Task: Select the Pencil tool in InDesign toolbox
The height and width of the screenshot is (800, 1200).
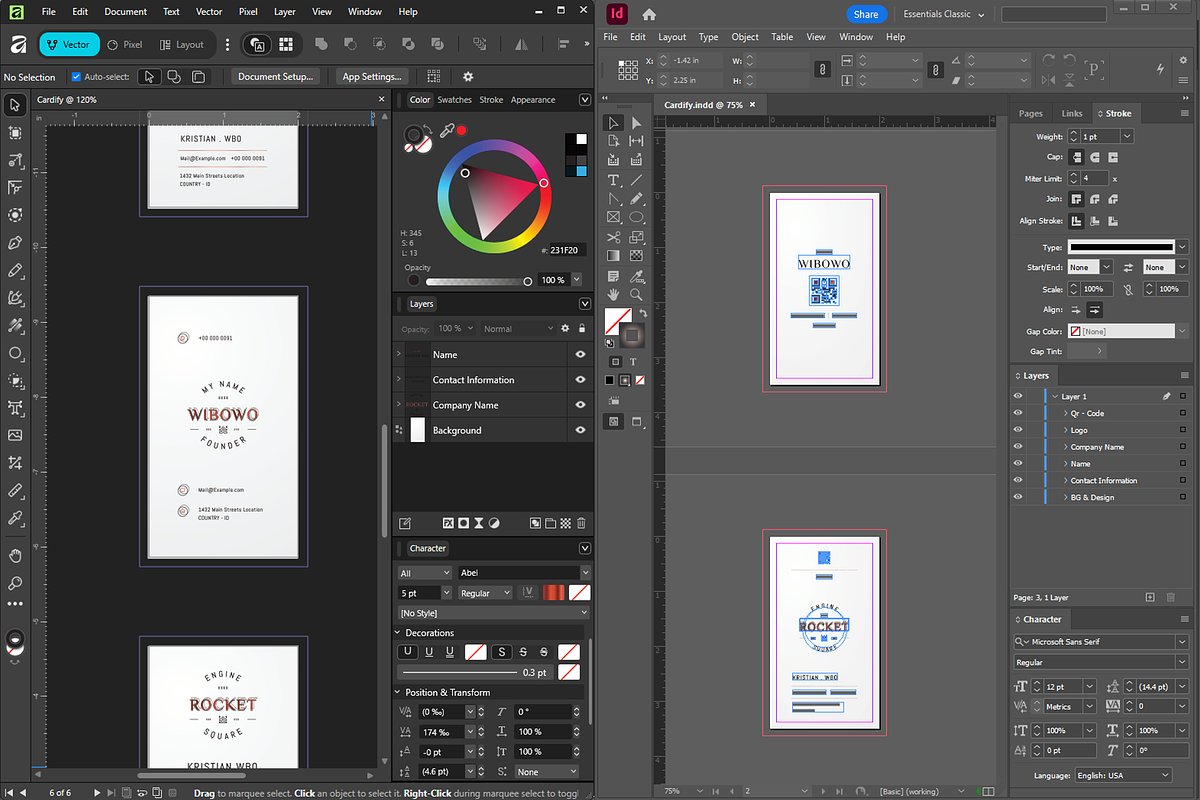Action: (636, 199)
